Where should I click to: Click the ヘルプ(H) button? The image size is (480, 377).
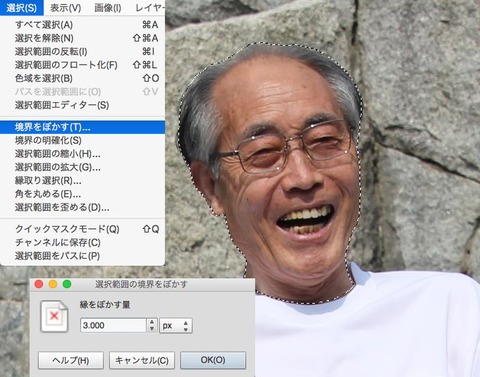pos(71,360)
